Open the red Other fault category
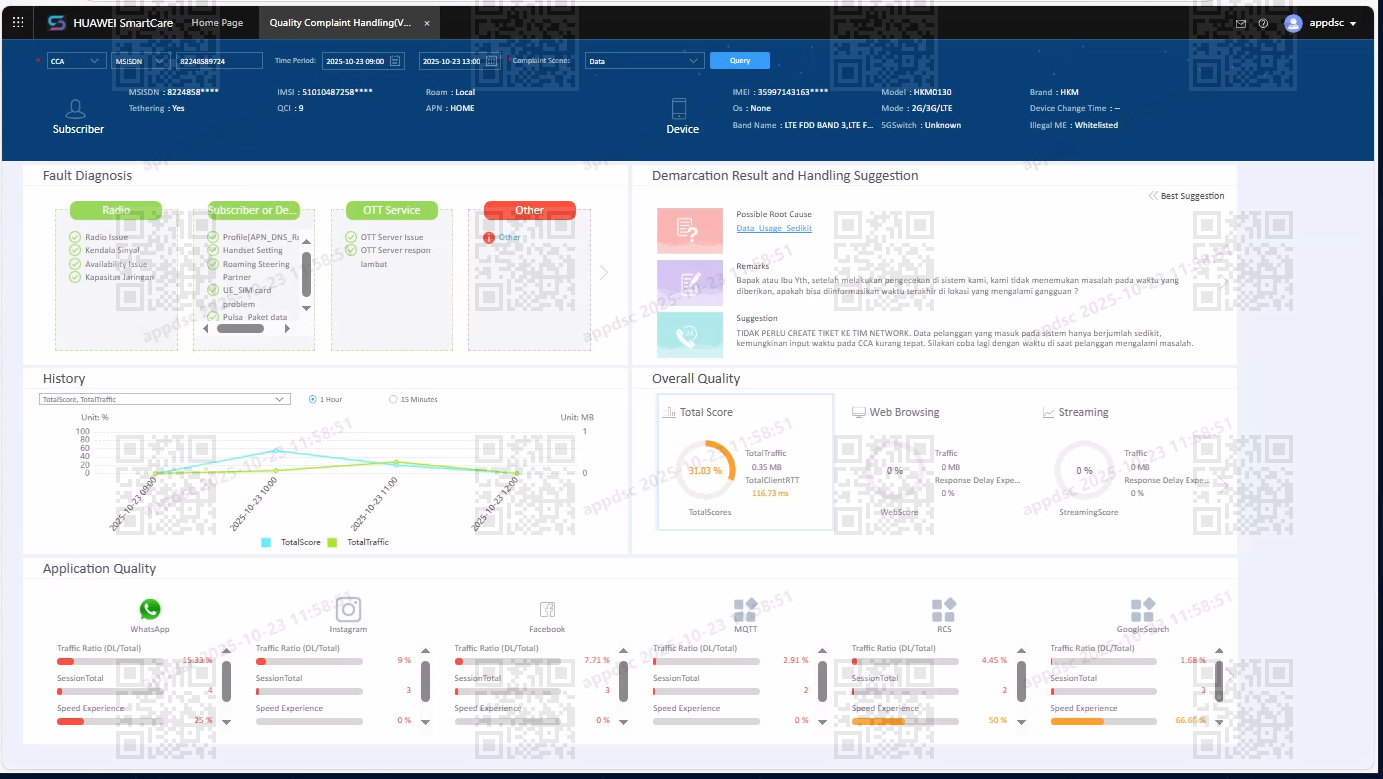1383x779 pixels. 530,210
